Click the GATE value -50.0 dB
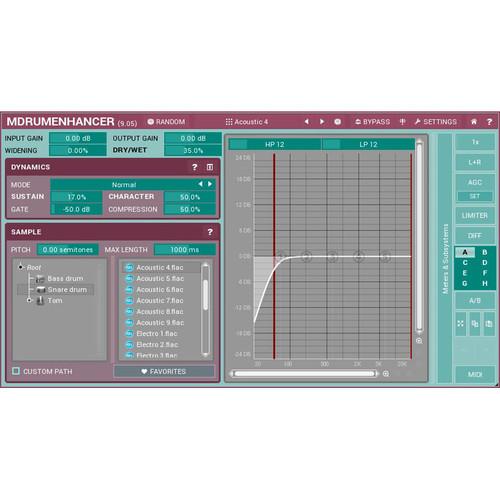This screenshot has width=500, height=500. coord(77,209)
